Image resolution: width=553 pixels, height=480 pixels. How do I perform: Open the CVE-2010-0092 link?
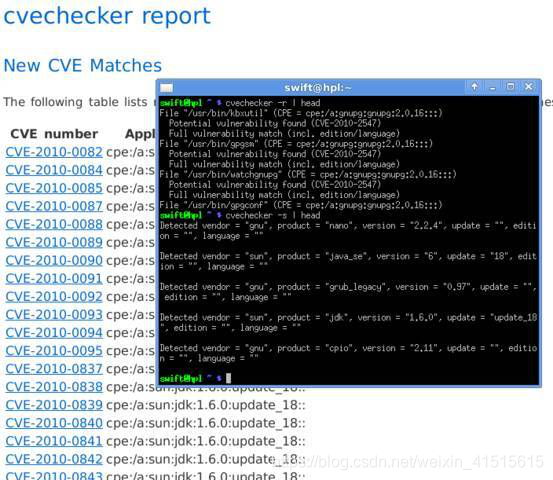coord(54,297)
